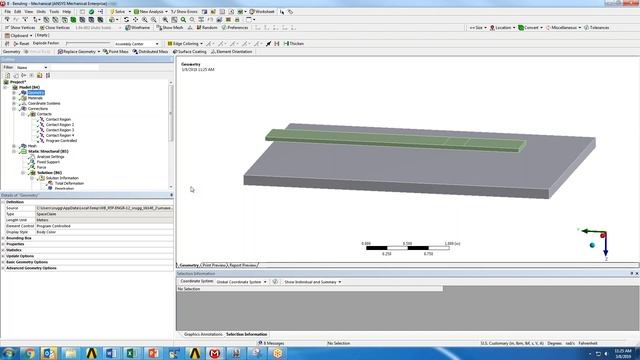The width and height of the screenshot is (640, 360).
Task: Collapse the Connections tree node
Action: [x=14, y=109]
